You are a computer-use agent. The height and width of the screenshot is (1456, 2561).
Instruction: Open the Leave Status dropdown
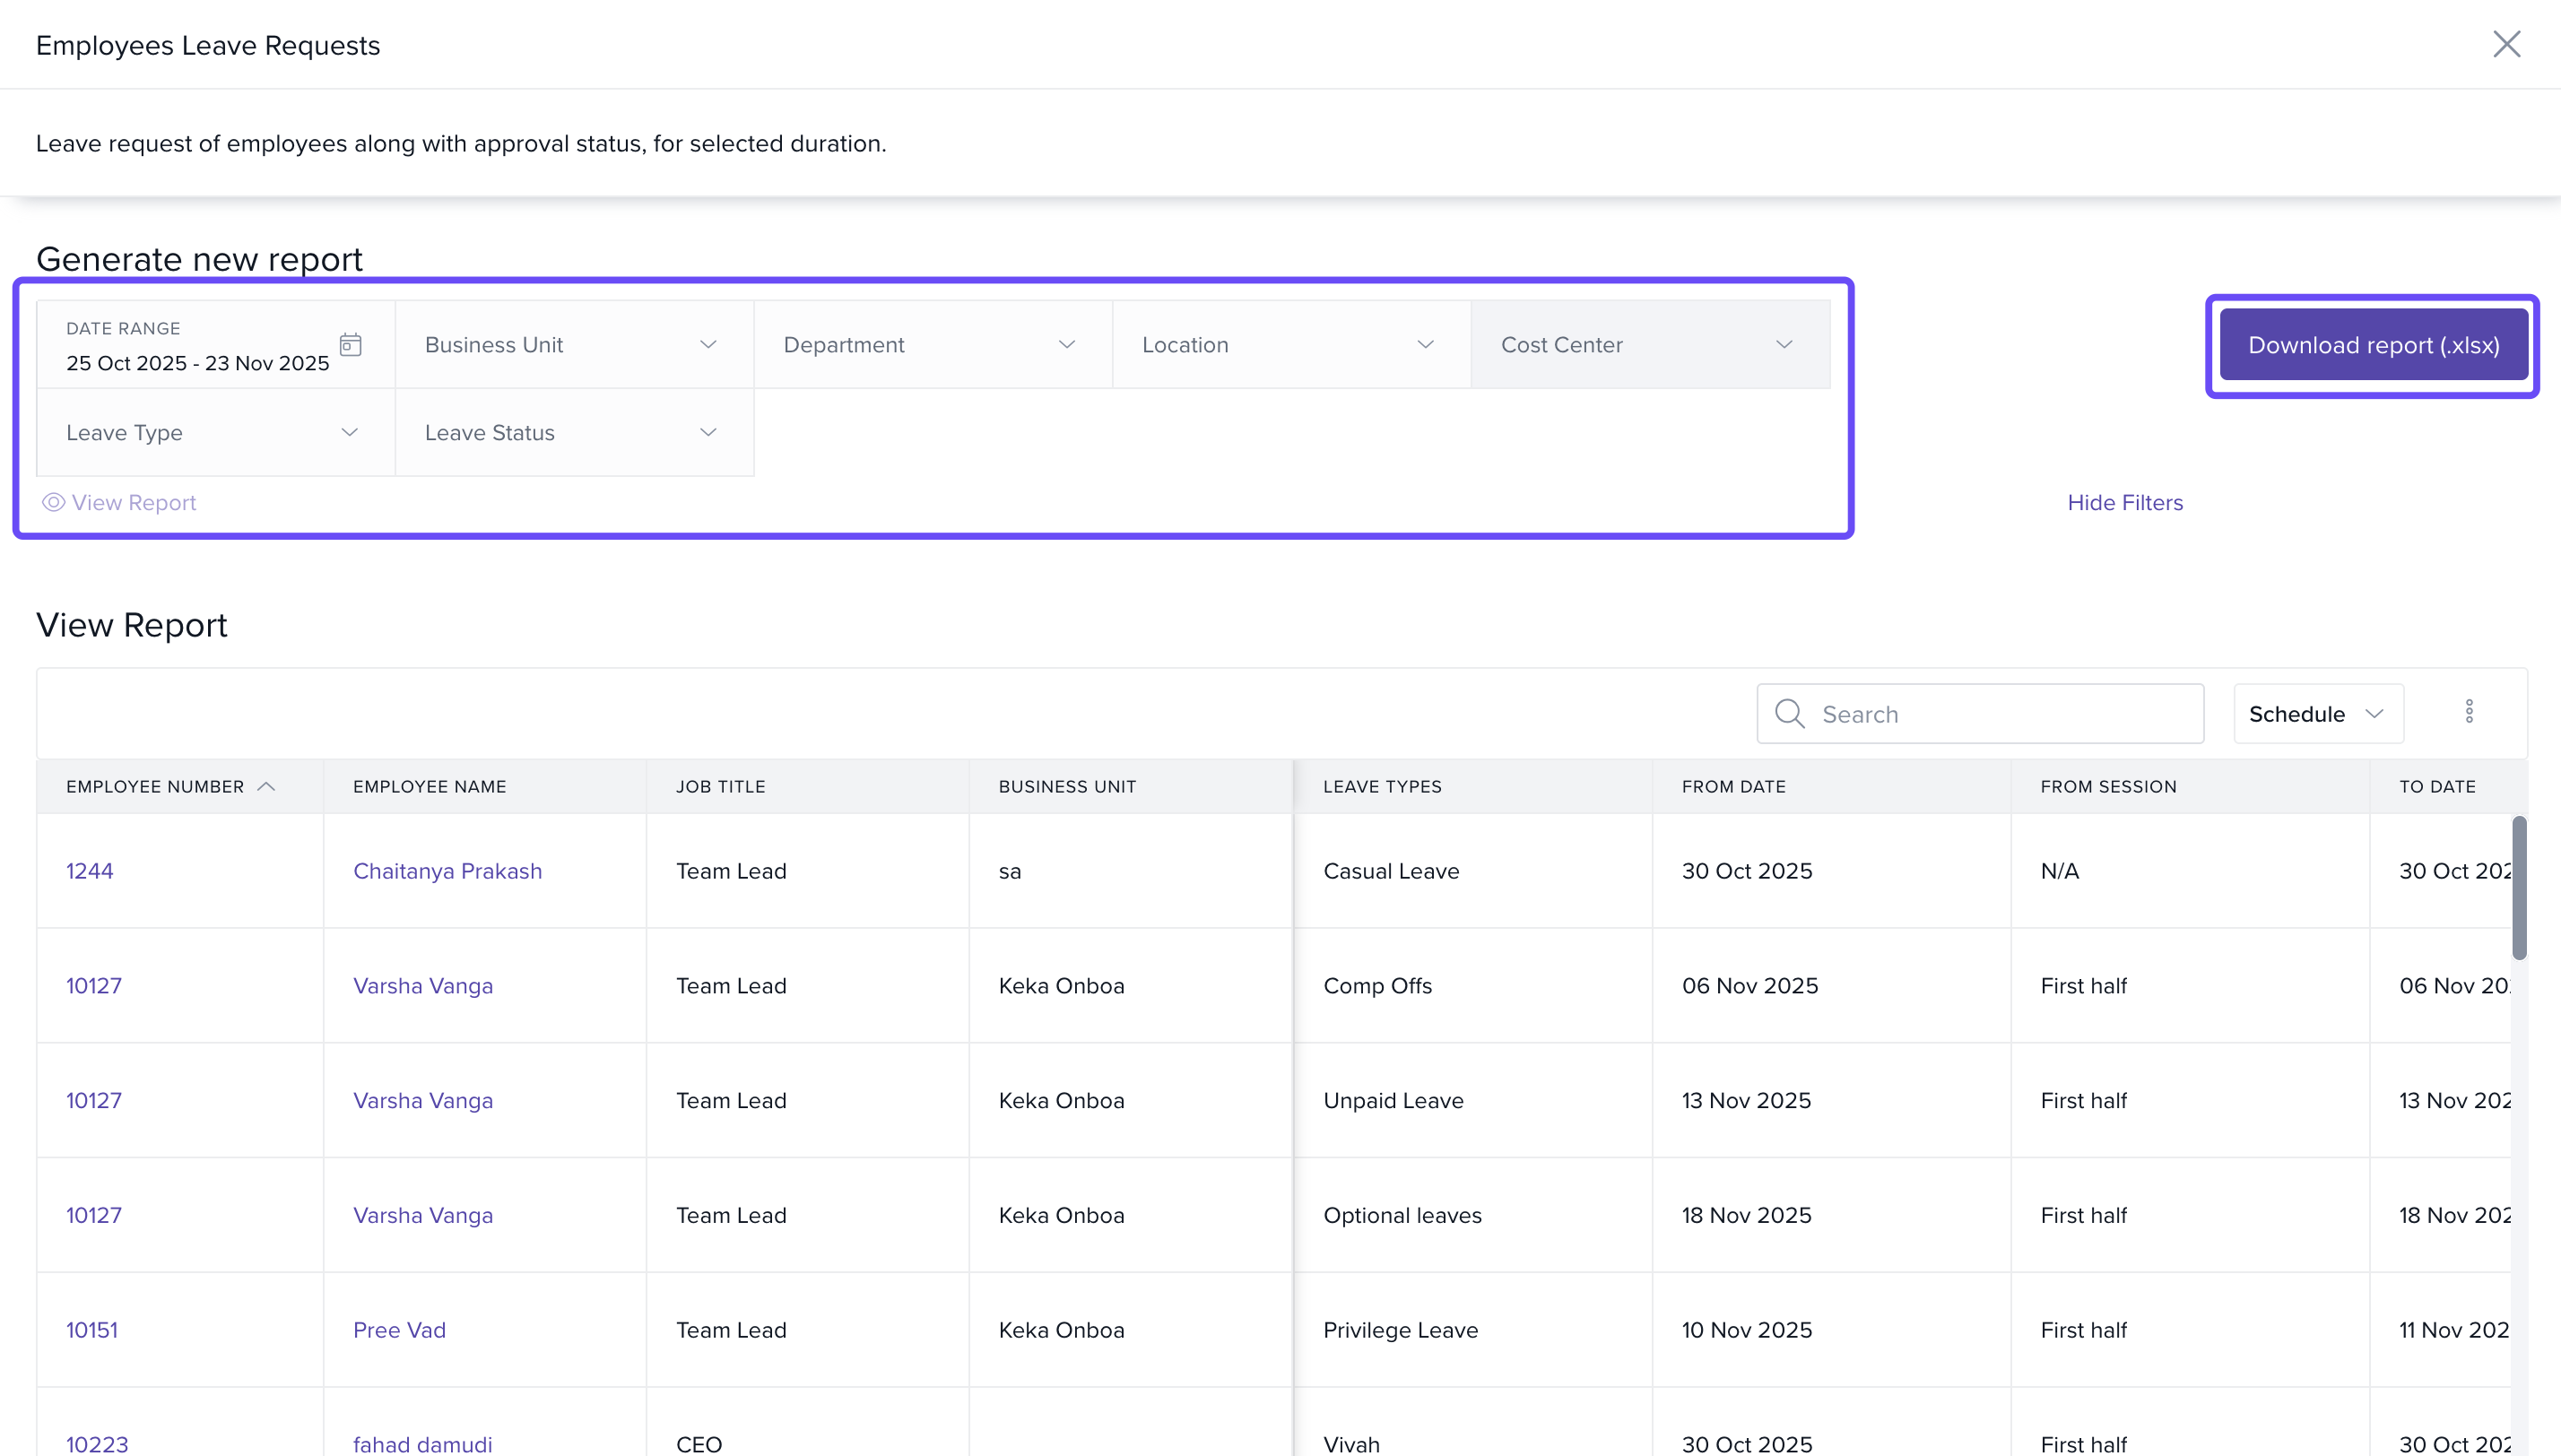tap(574, 433)
